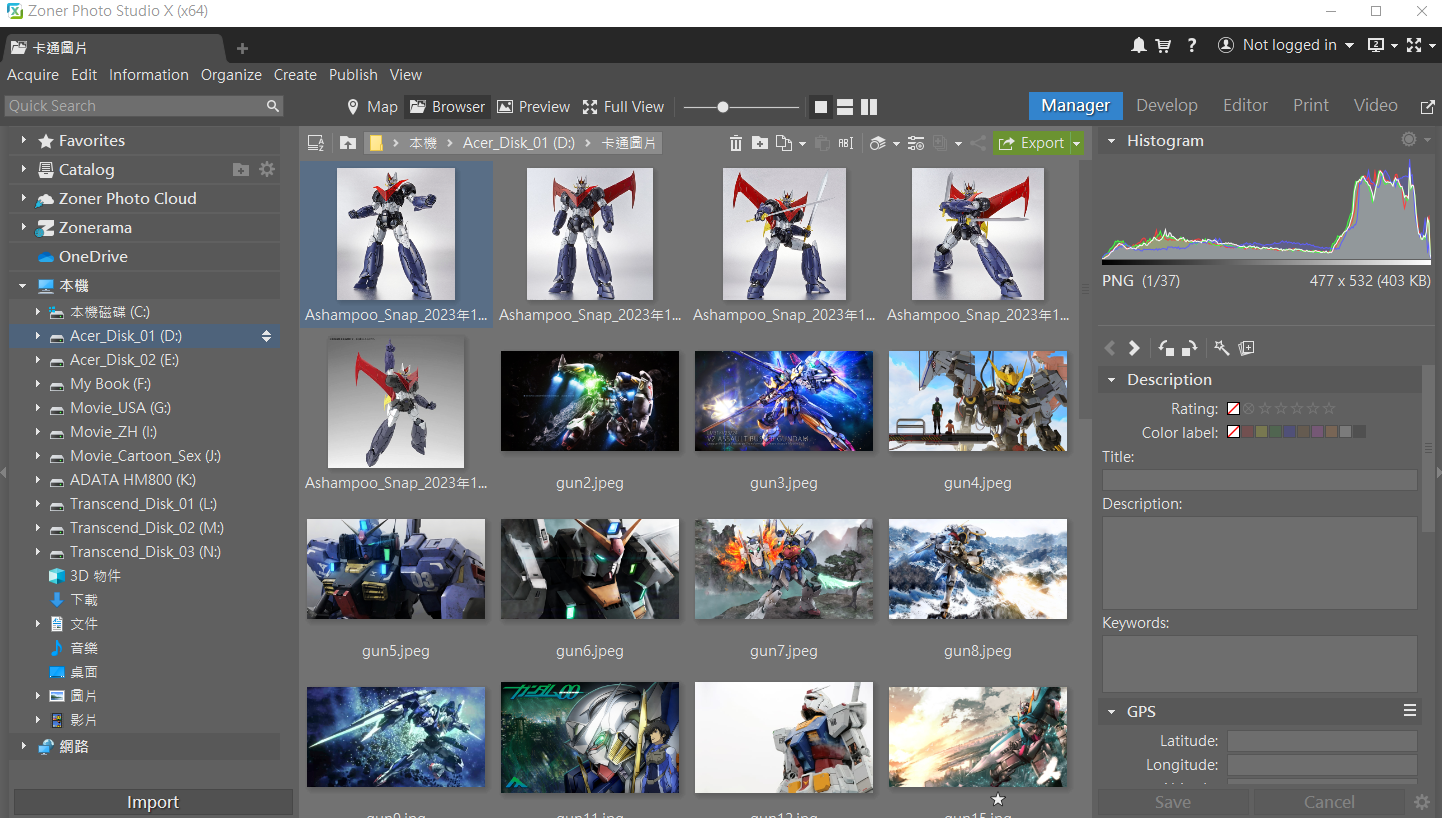The width and height of the screenshot is (1442, 818).
Task: Rotate the image left
Action: tap(1166, 348)
